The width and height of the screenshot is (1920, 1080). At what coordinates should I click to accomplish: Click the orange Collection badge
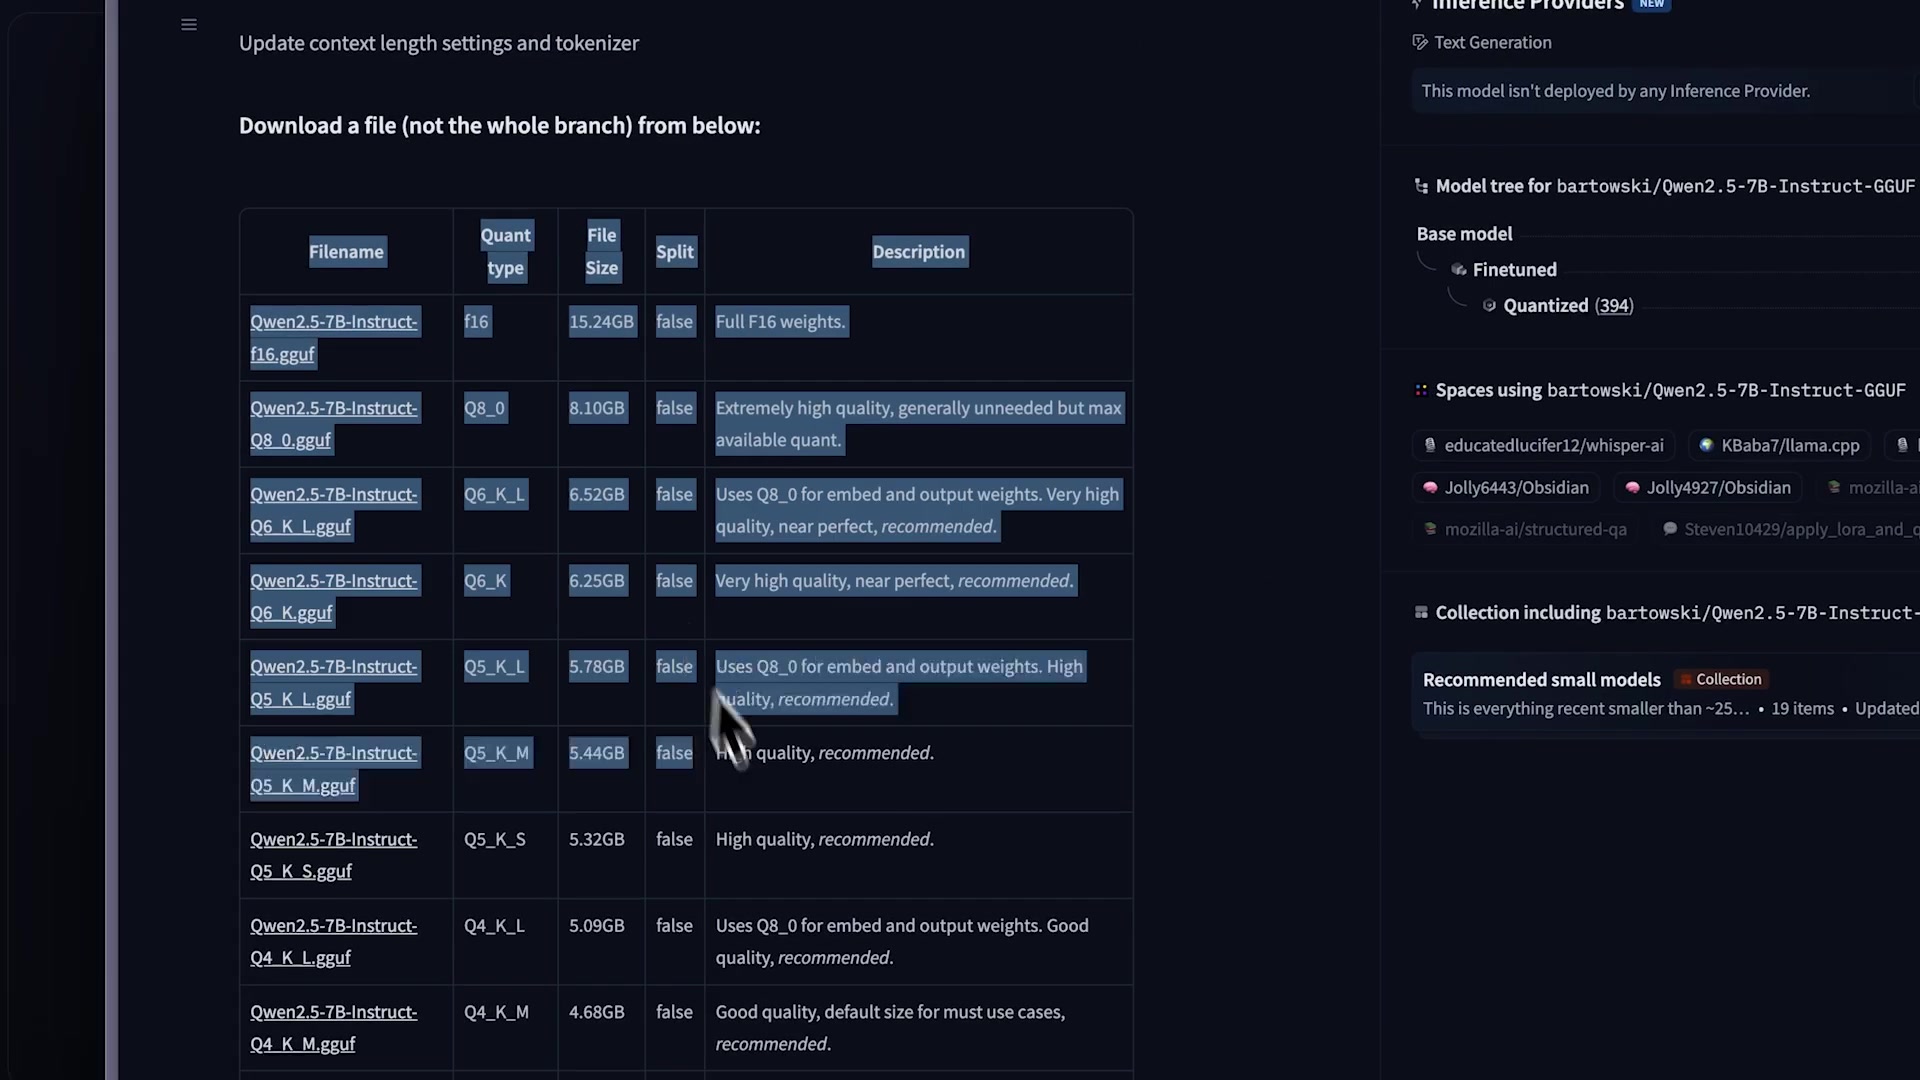tap(1721, 680)
